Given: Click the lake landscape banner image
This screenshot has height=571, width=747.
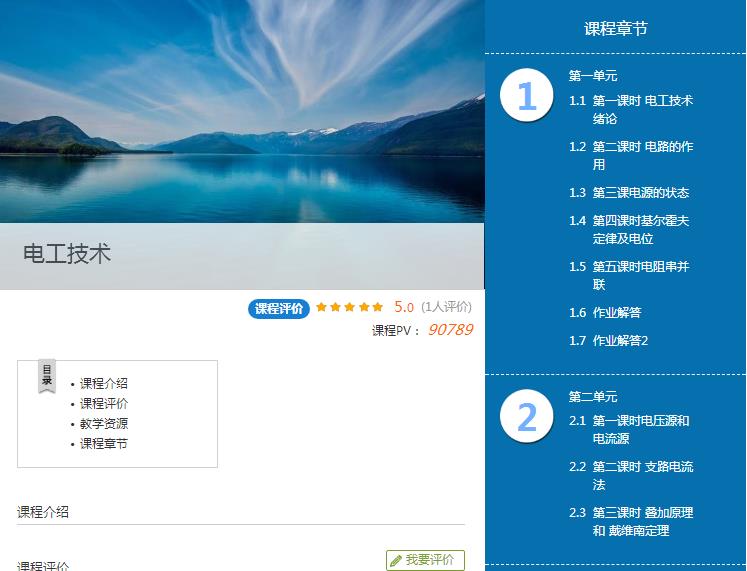Looking at the screenshot, I should point(242,111).
